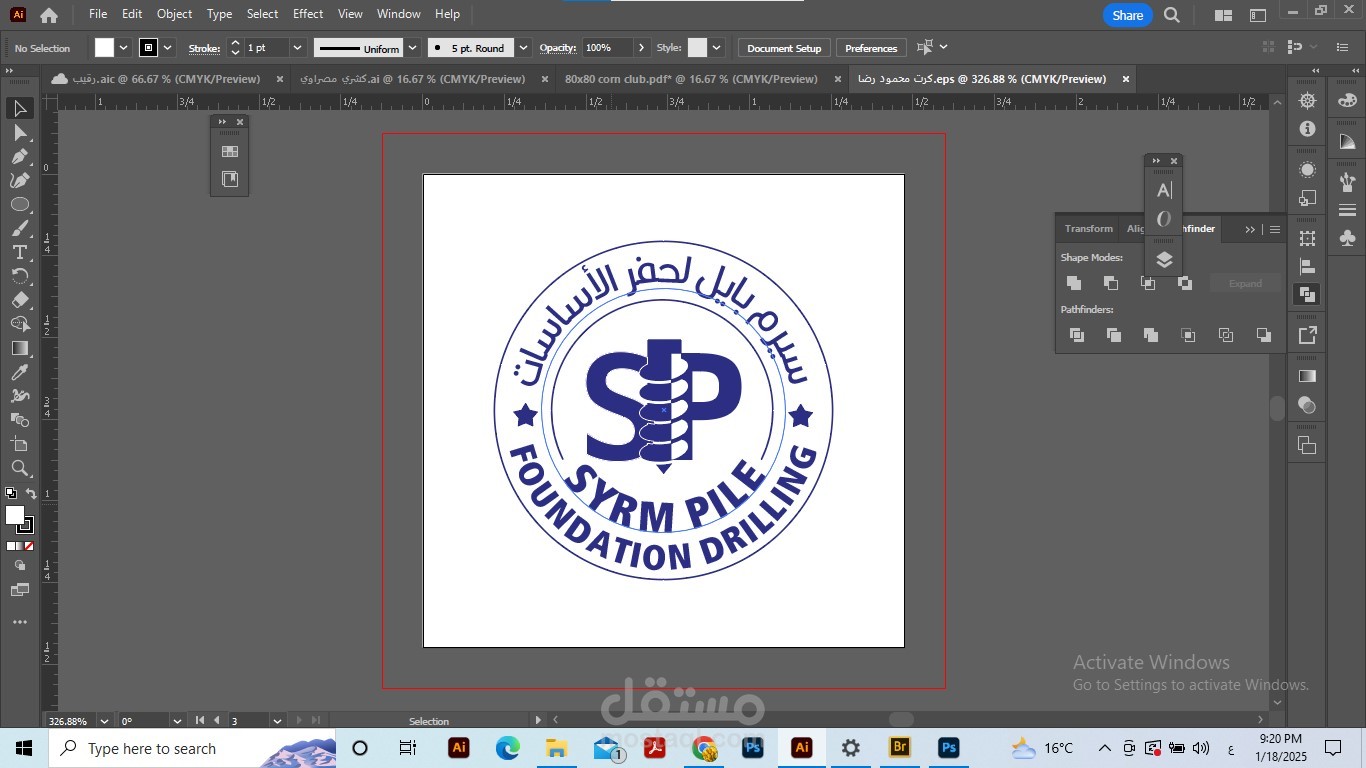Activate the Zoom tool
Screen dimensions: 1366x768
tap(19, 468)
